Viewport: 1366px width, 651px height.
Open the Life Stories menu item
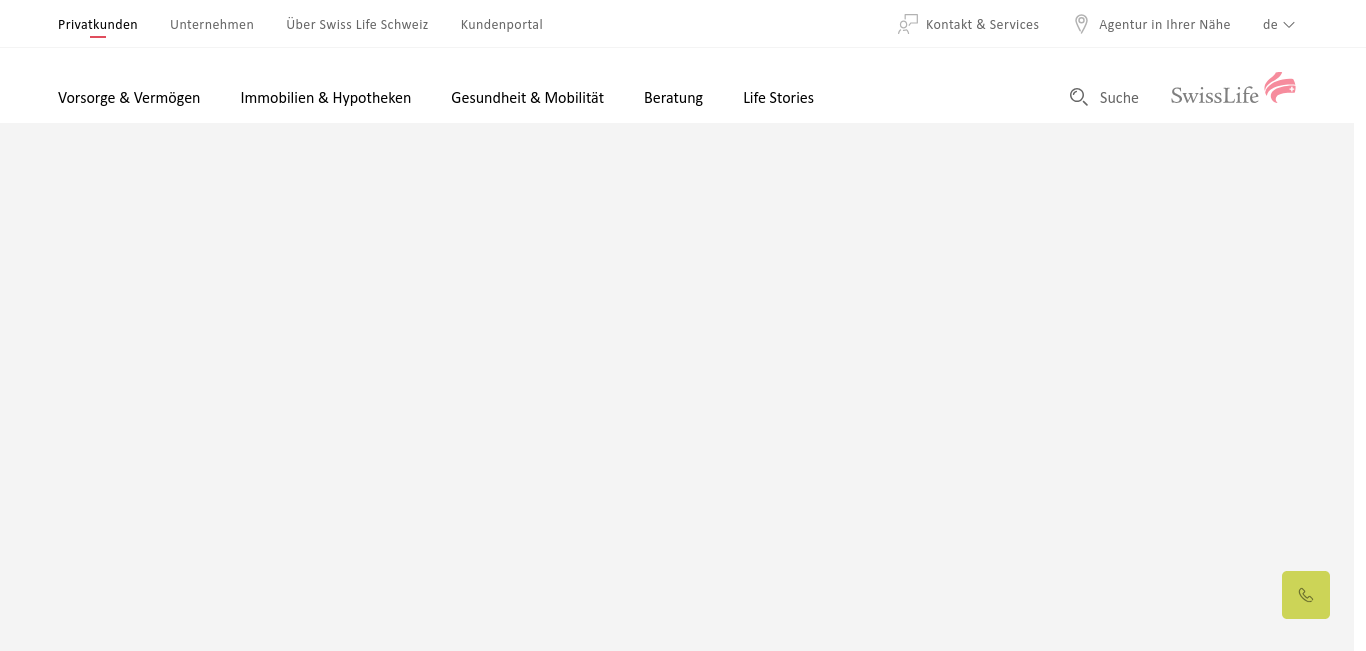pos(778,98)
